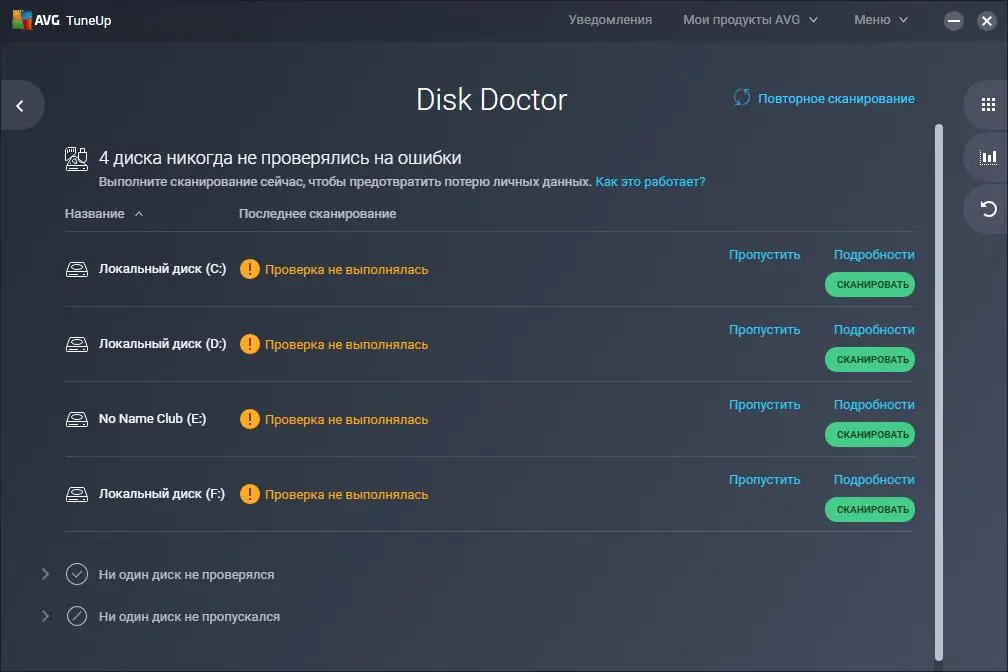Click 'Повторное сканирование' link
Image resolution: width=1008 pixels, height=672 pixels.
(836, 98)
